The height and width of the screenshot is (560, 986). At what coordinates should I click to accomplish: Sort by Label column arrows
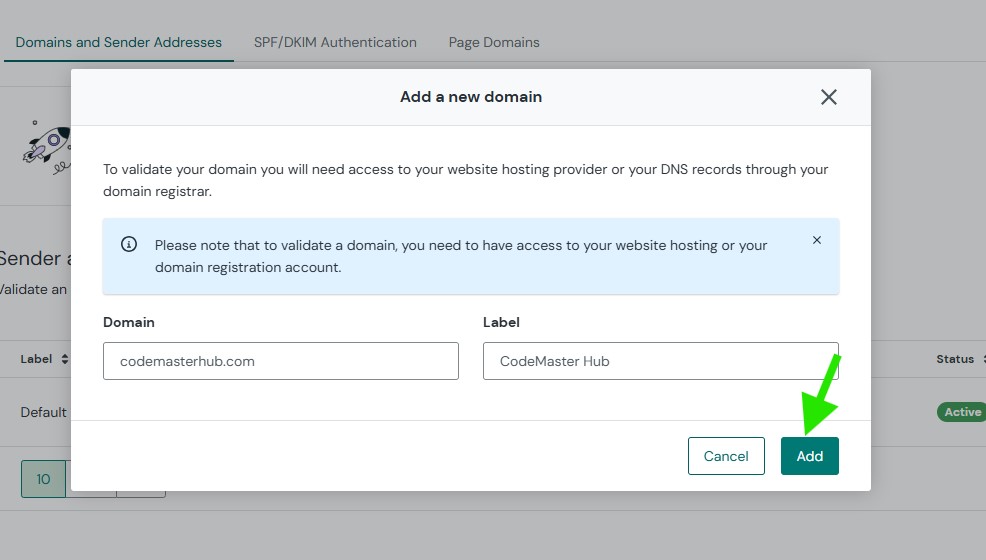[x=65, y=359]
